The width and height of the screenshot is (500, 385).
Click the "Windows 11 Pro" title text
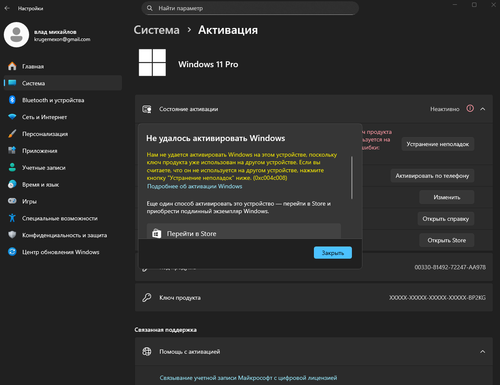pos(208,64)
